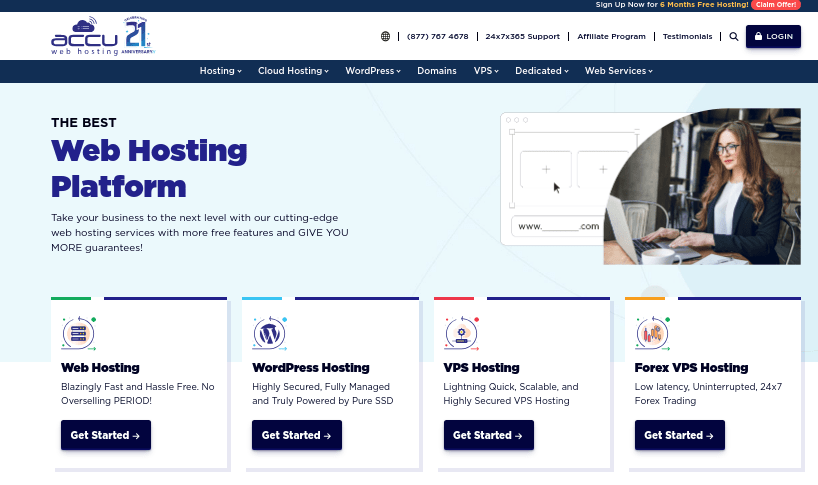Click the 21st anniversary badge
This screenshot has height=485, width=818.
click(x=139, y=35)
